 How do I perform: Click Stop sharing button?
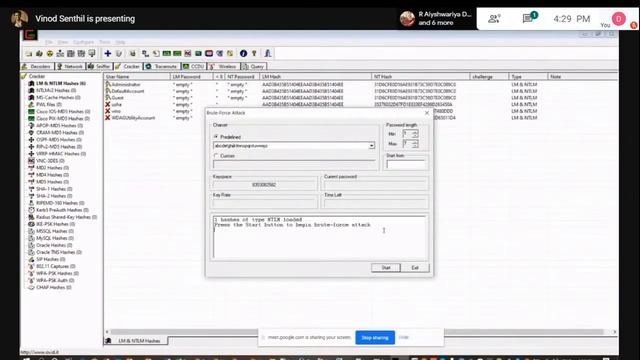(x=375, y=338)
